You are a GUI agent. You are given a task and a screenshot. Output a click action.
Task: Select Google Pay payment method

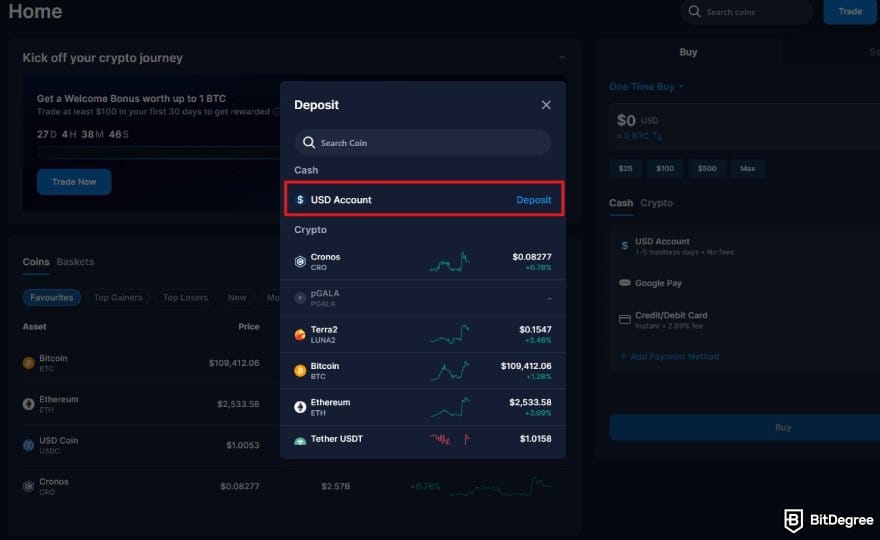point(745,283)
